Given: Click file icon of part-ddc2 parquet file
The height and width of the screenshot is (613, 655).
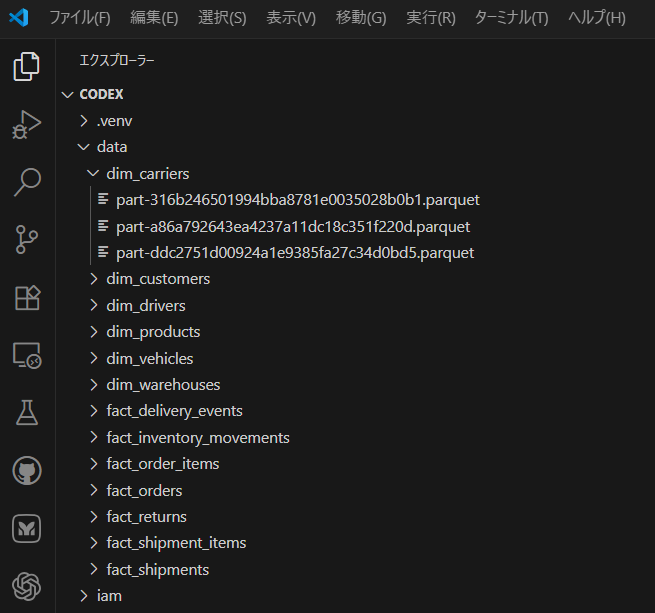Looking at the screenshot, I should pos(103,252).
